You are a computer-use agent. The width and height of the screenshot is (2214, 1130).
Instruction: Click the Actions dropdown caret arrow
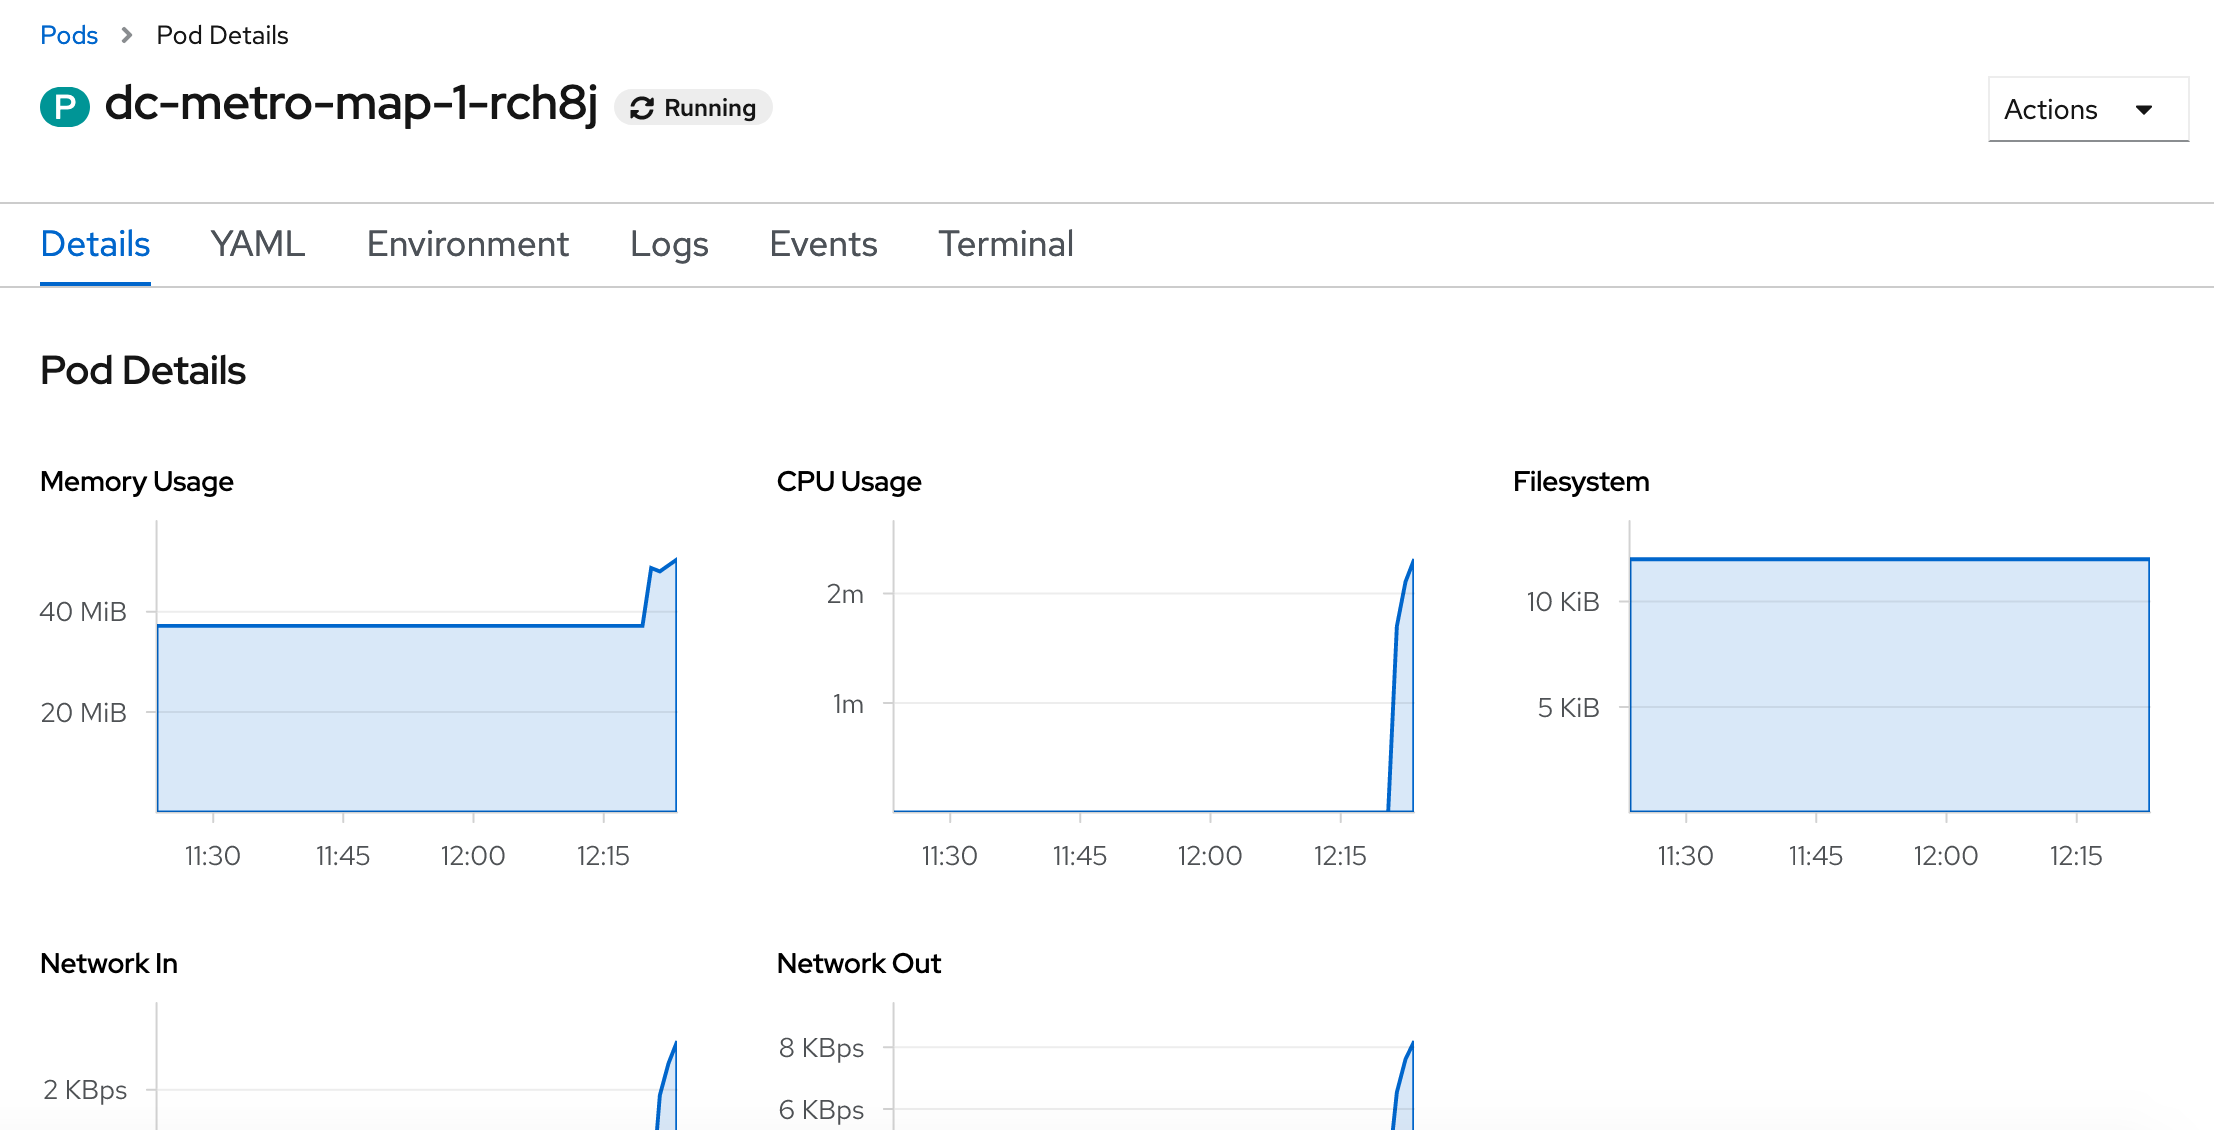pyautogui.click(x=2144, y=110)
